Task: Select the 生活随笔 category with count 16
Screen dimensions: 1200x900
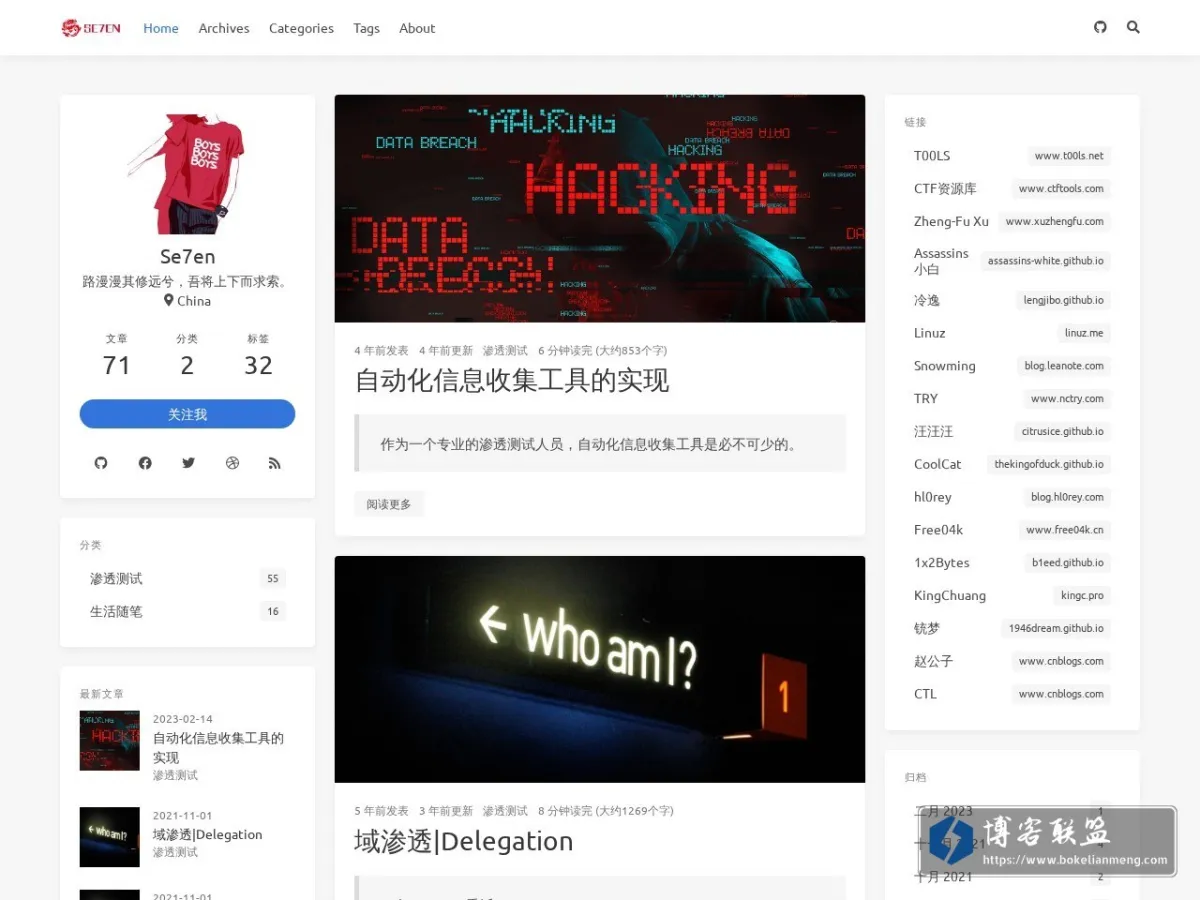Action: pyautogui.click(x=187, y=611)
